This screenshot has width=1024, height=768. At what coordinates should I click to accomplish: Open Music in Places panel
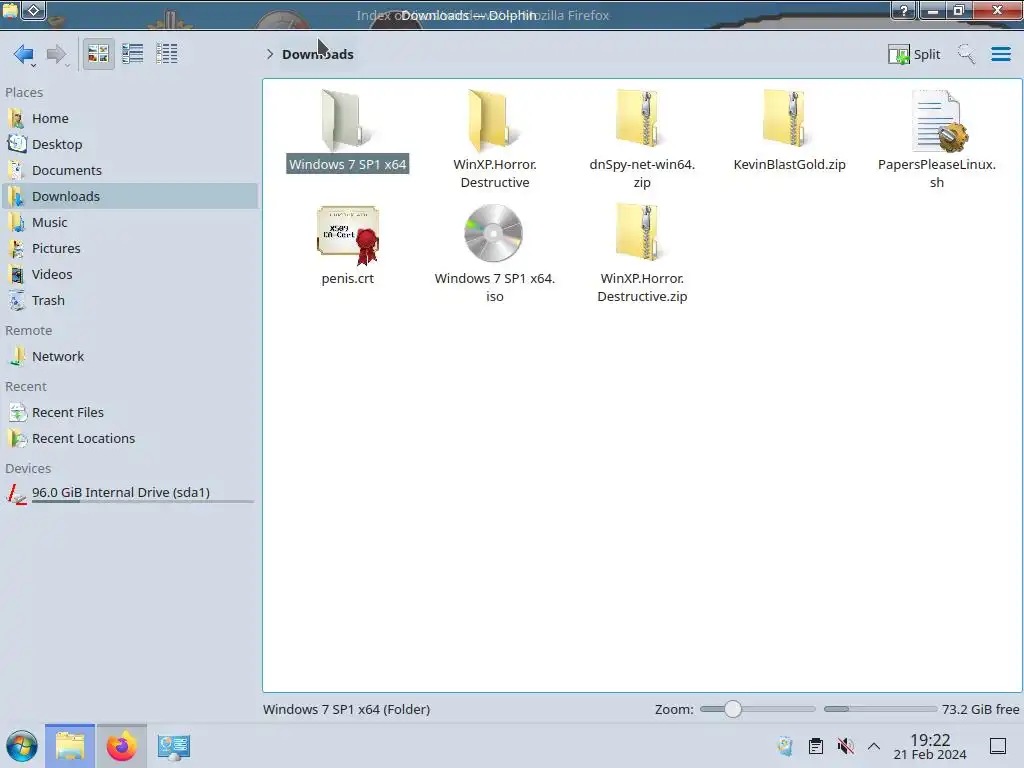tap(129, 223)
